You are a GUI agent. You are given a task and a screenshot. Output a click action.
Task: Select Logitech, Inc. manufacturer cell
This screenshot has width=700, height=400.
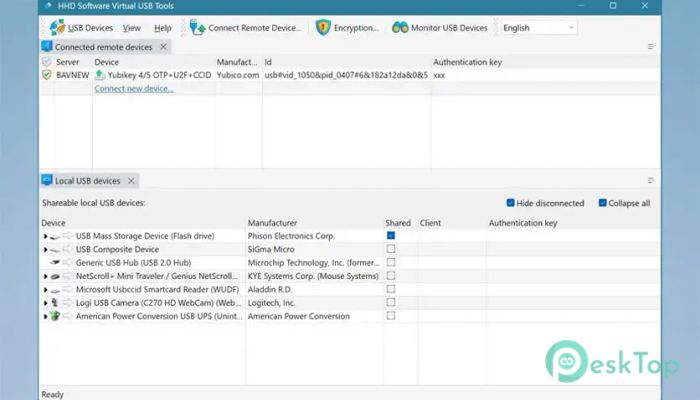click(271, 303)
